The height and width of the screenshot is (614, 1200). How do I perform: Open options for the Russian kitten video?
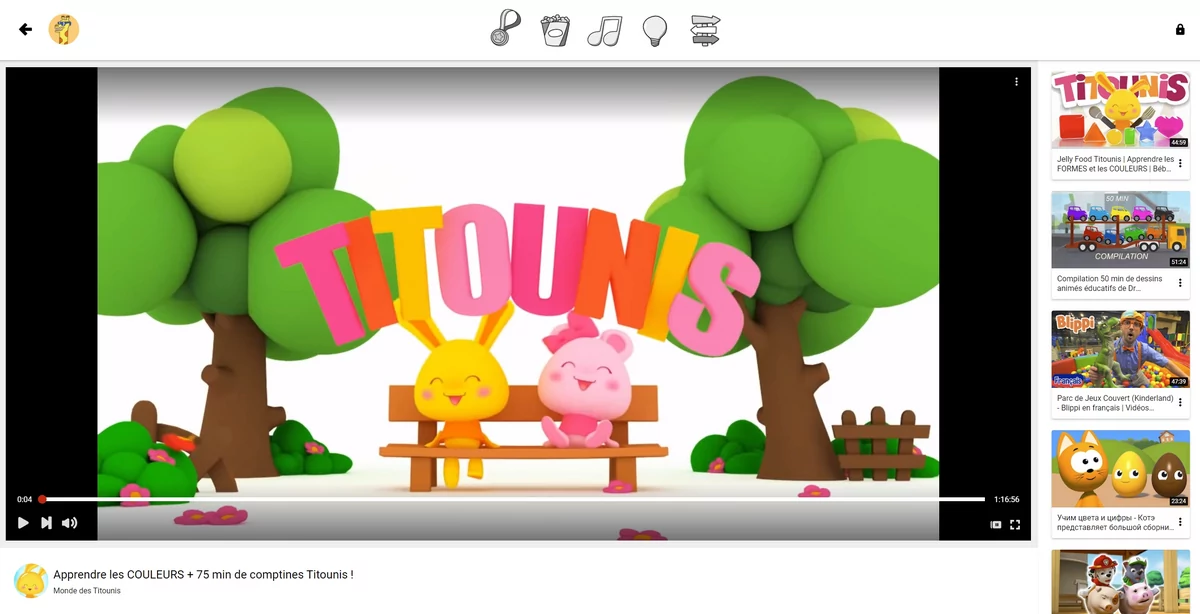coord(1180,523)
